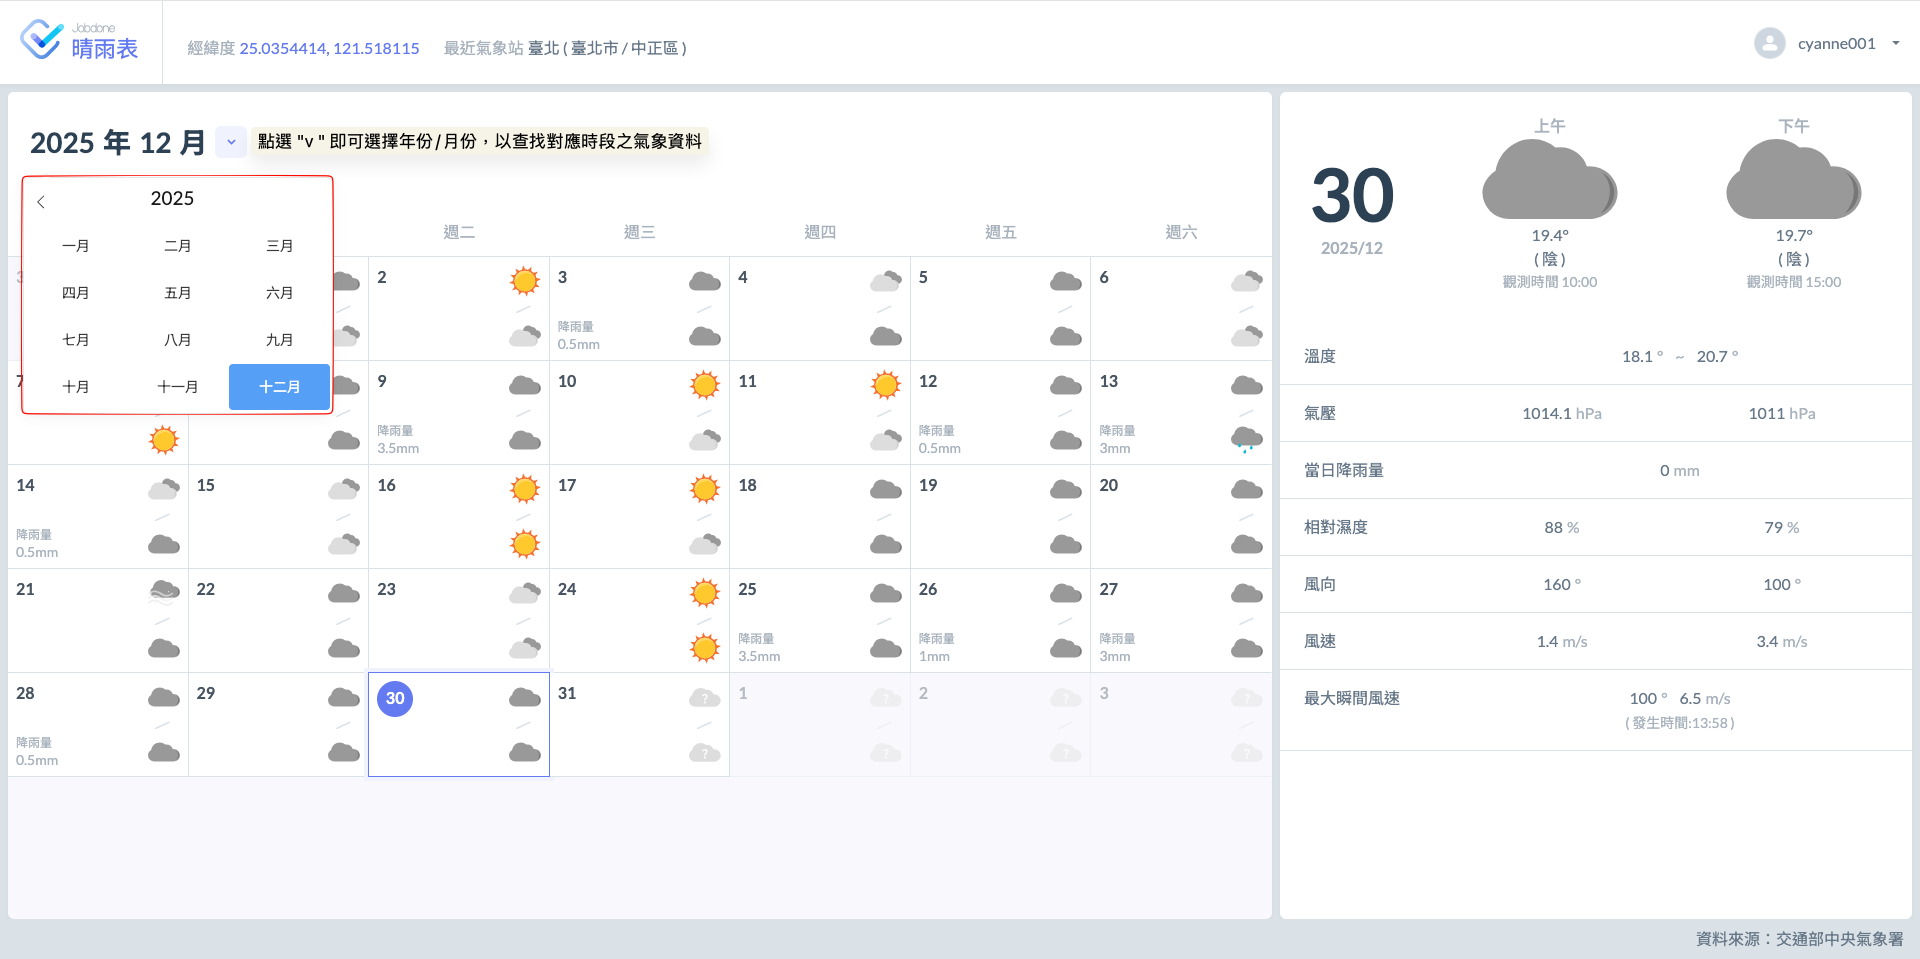Click the sunny icon on December 2

click(x=524, y=281)
